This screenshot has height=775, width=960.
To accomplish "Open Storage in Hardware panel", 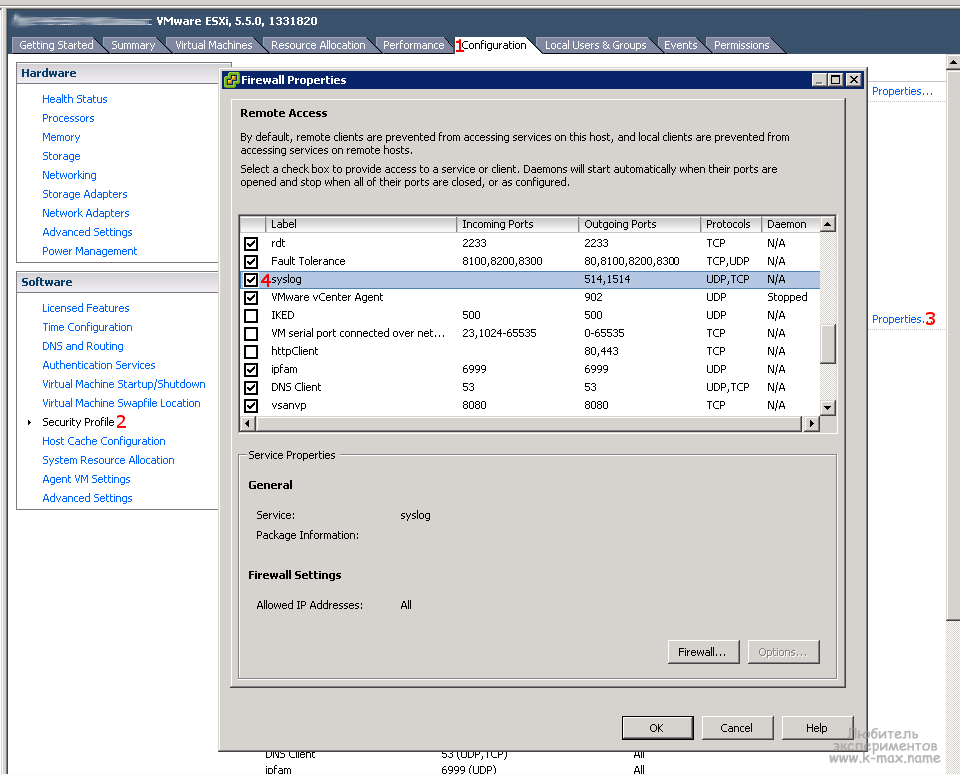I will 61,156.
